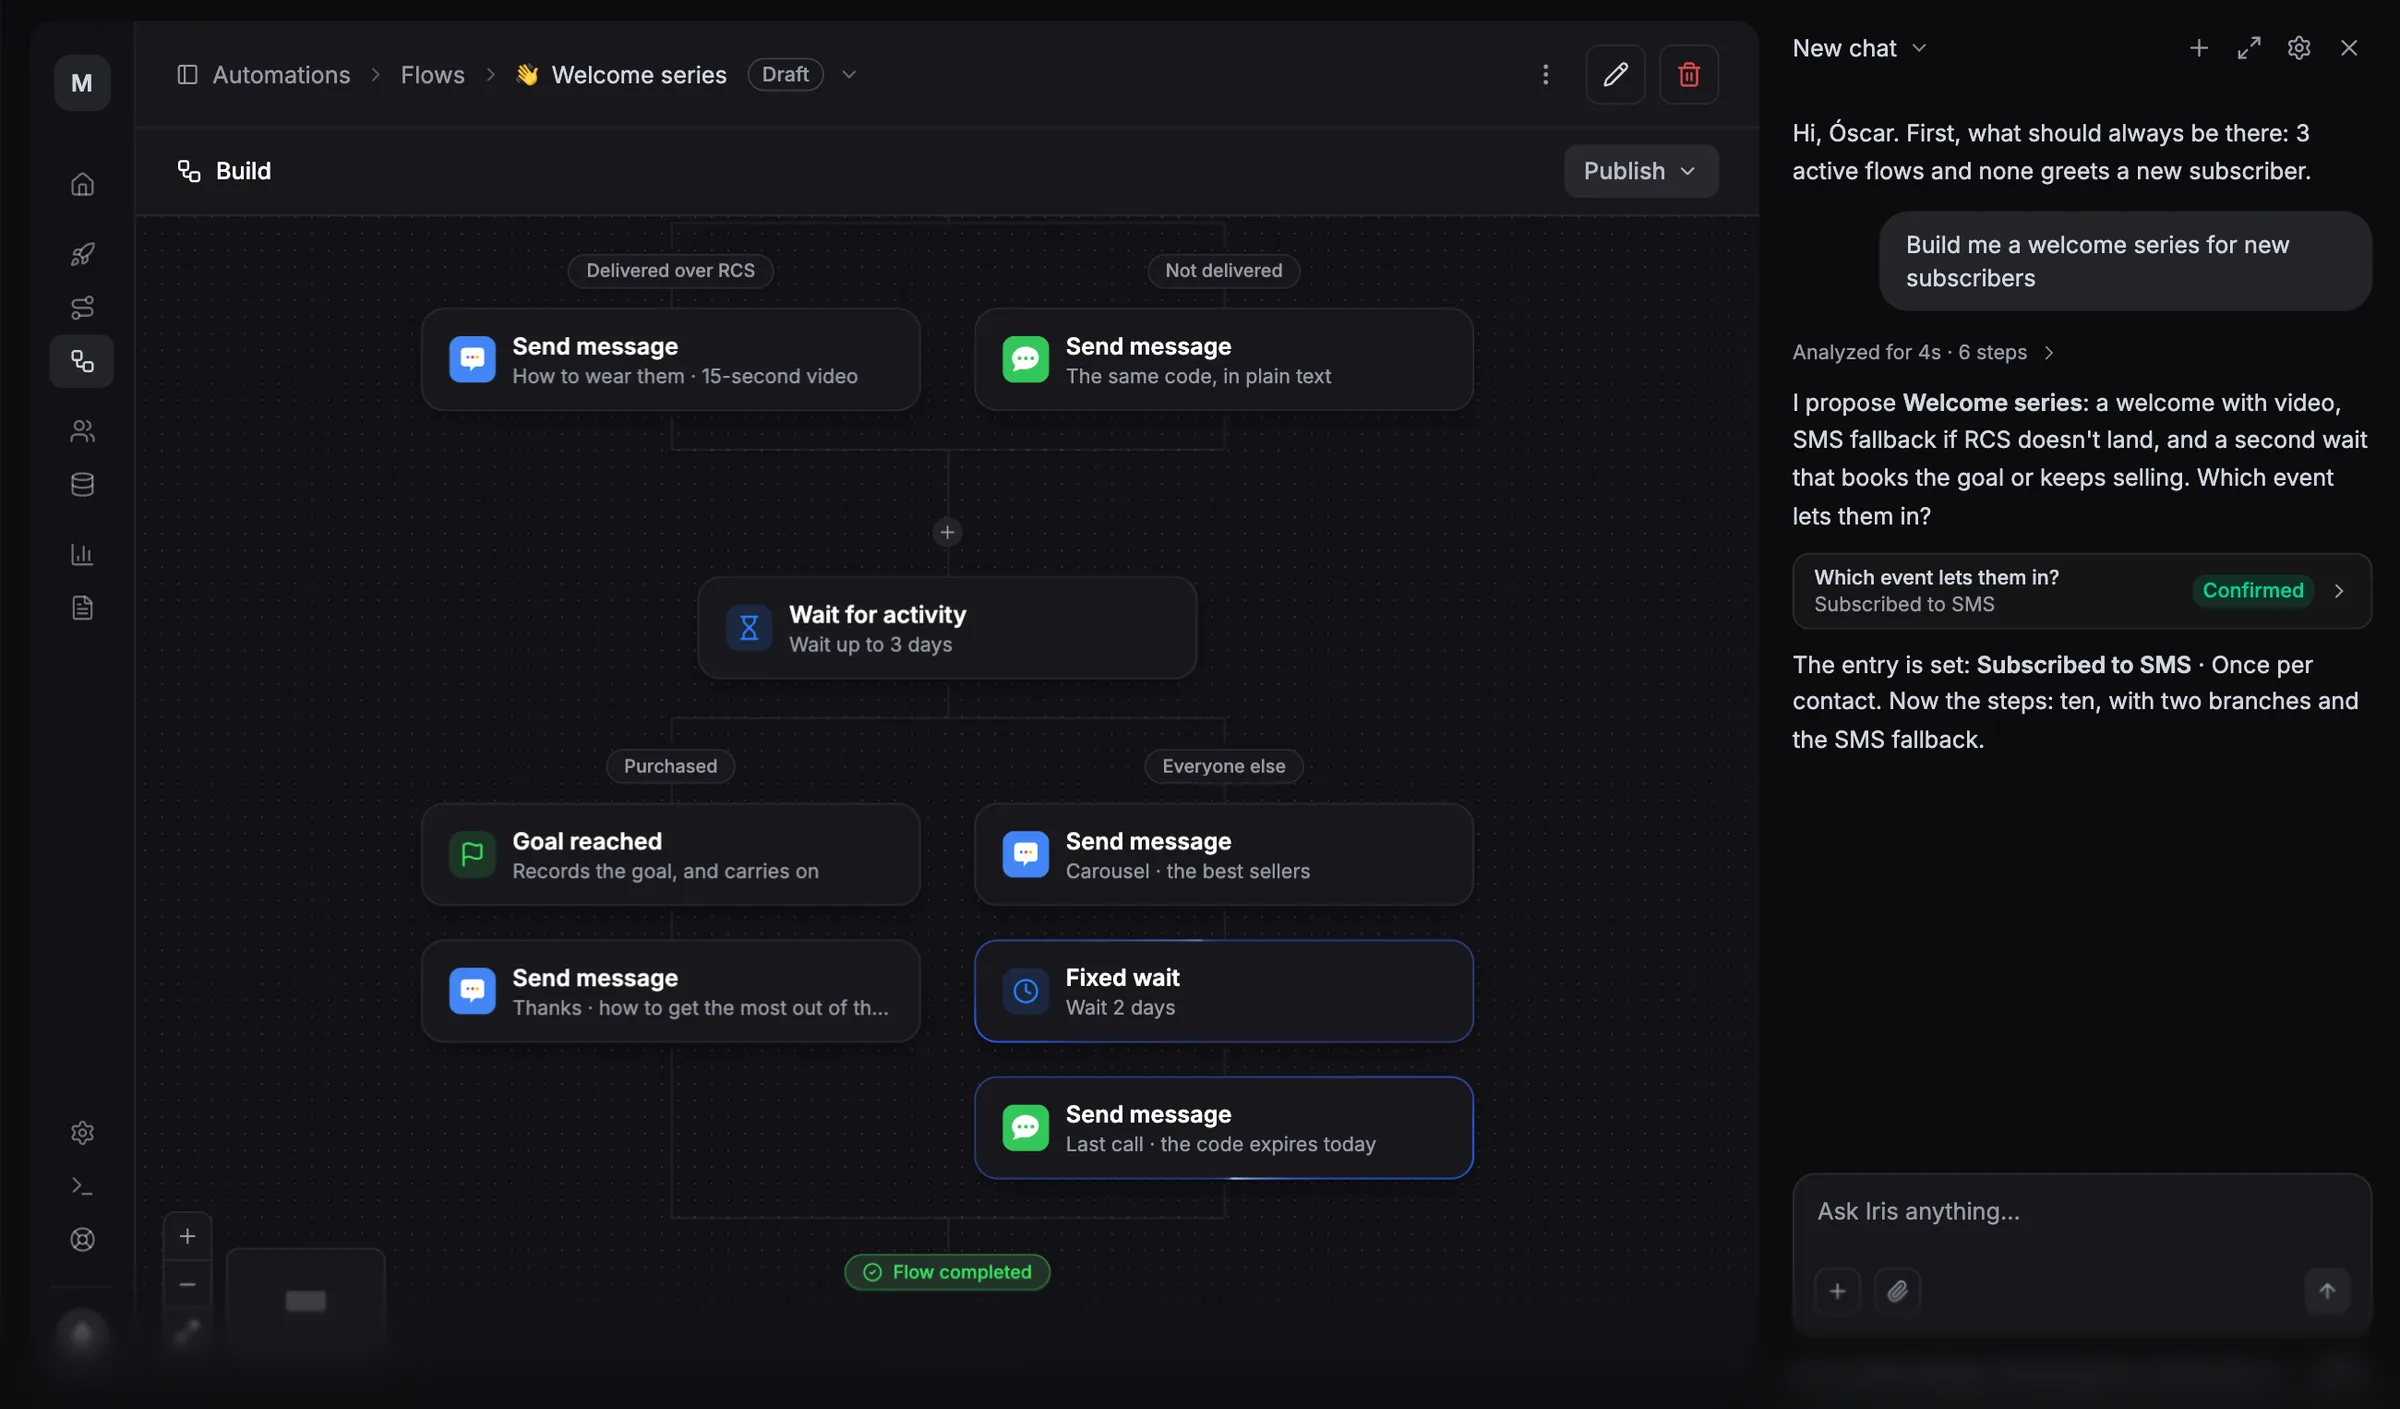Open chat panel settings gear

(2299, 48)
